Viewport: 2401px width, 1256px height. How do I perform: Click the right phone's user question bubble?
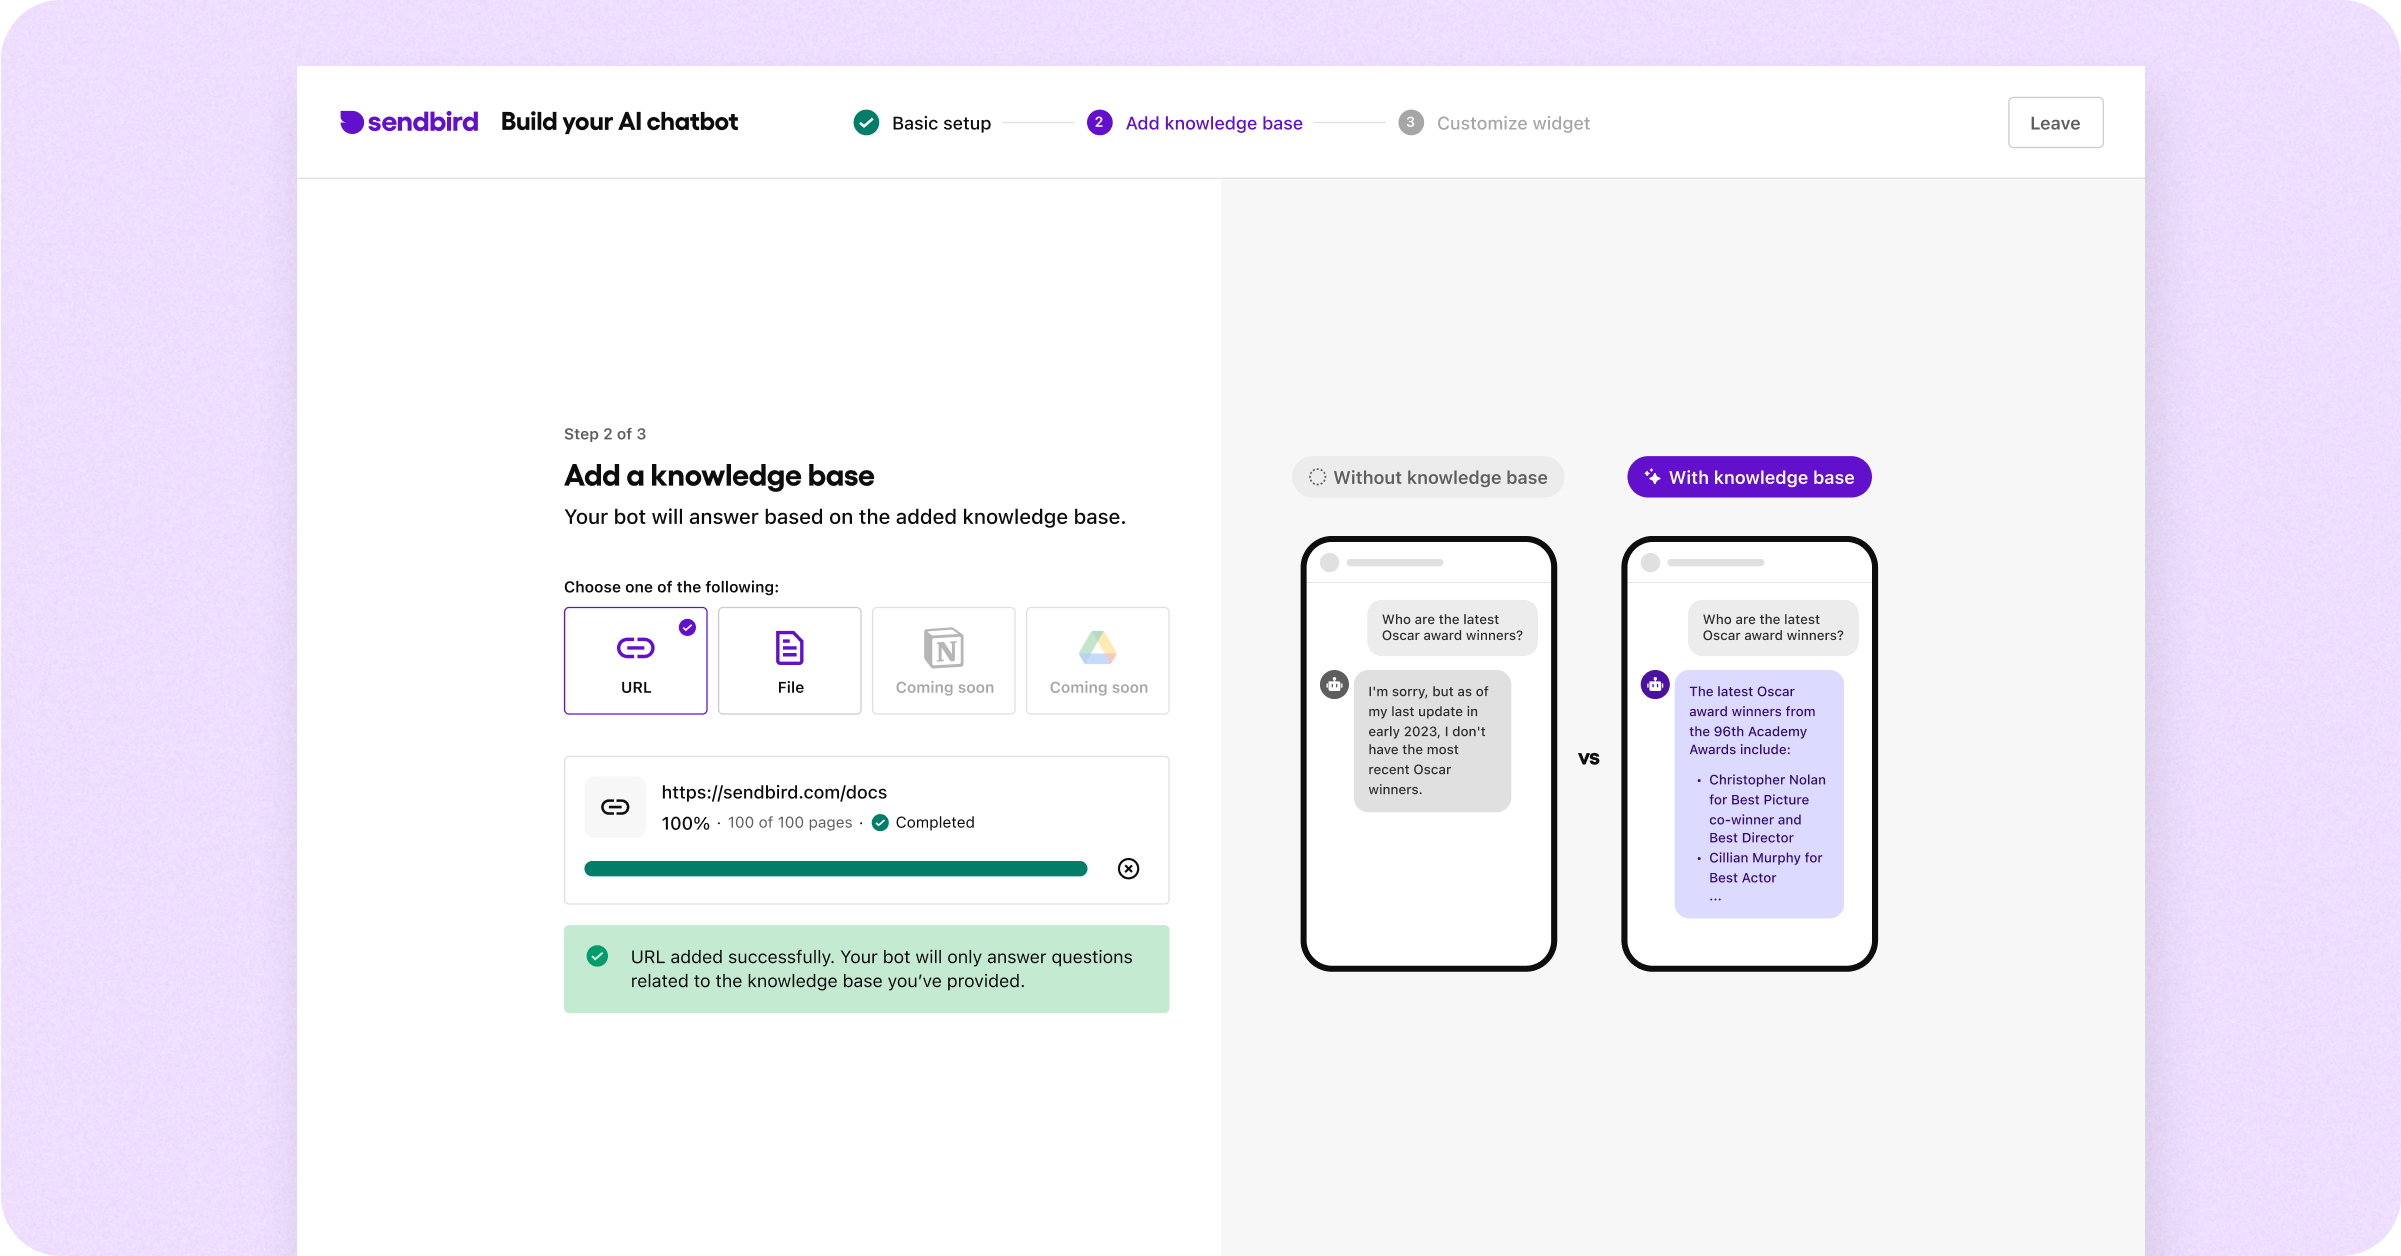[x=1773, y=628]
